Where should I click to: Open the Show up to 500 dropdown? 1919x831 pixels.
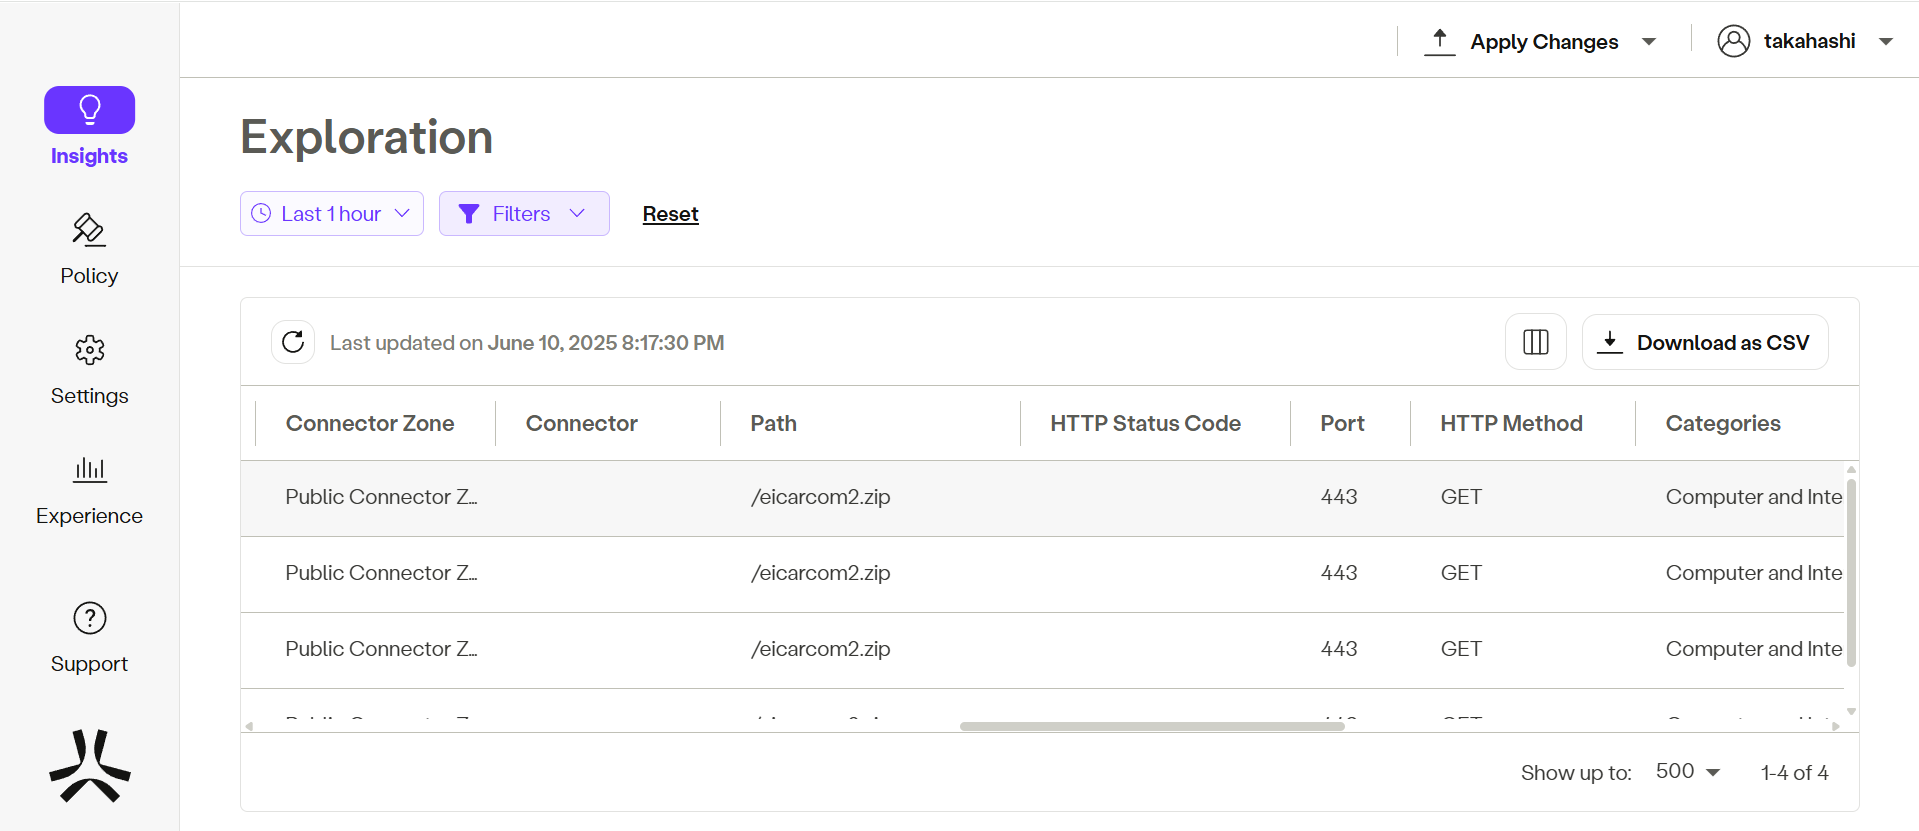pyautogui.click(x=1687, y=771)
